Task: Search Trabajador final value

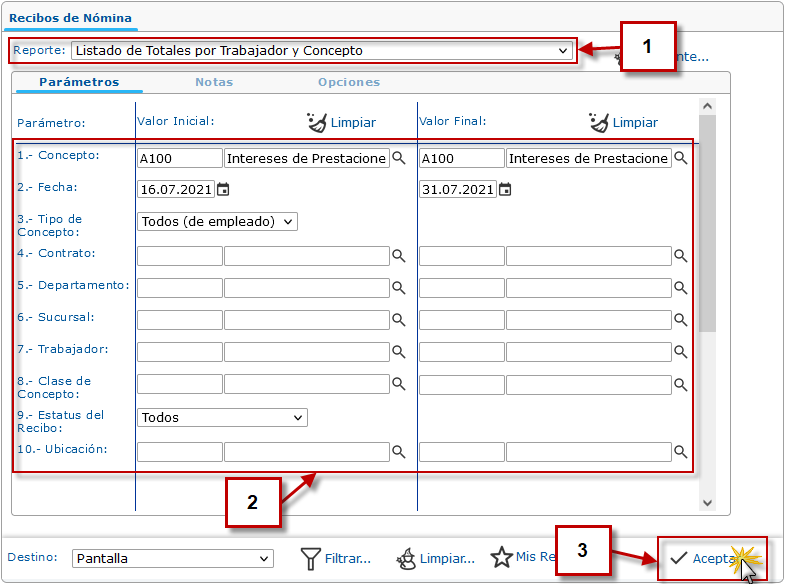Action: (x=680, y=352)
